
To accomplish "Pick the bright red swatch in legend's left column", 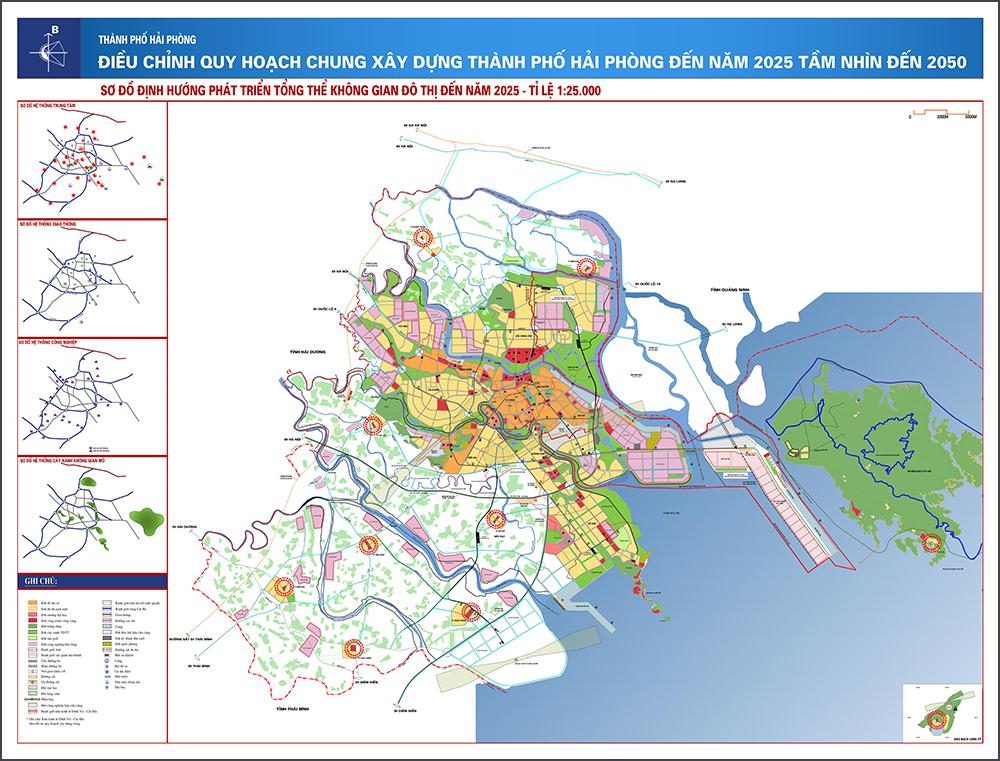I will [x=33, y=621].
